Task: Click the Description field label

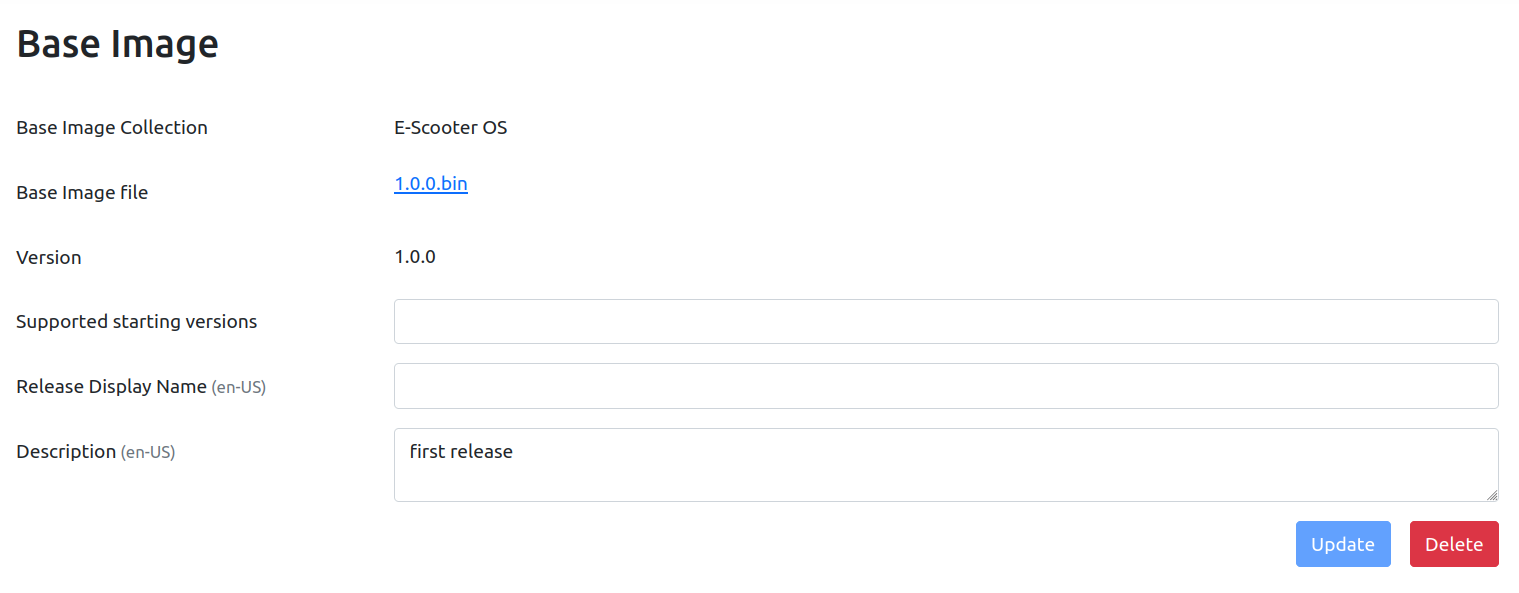Action: 66,452
